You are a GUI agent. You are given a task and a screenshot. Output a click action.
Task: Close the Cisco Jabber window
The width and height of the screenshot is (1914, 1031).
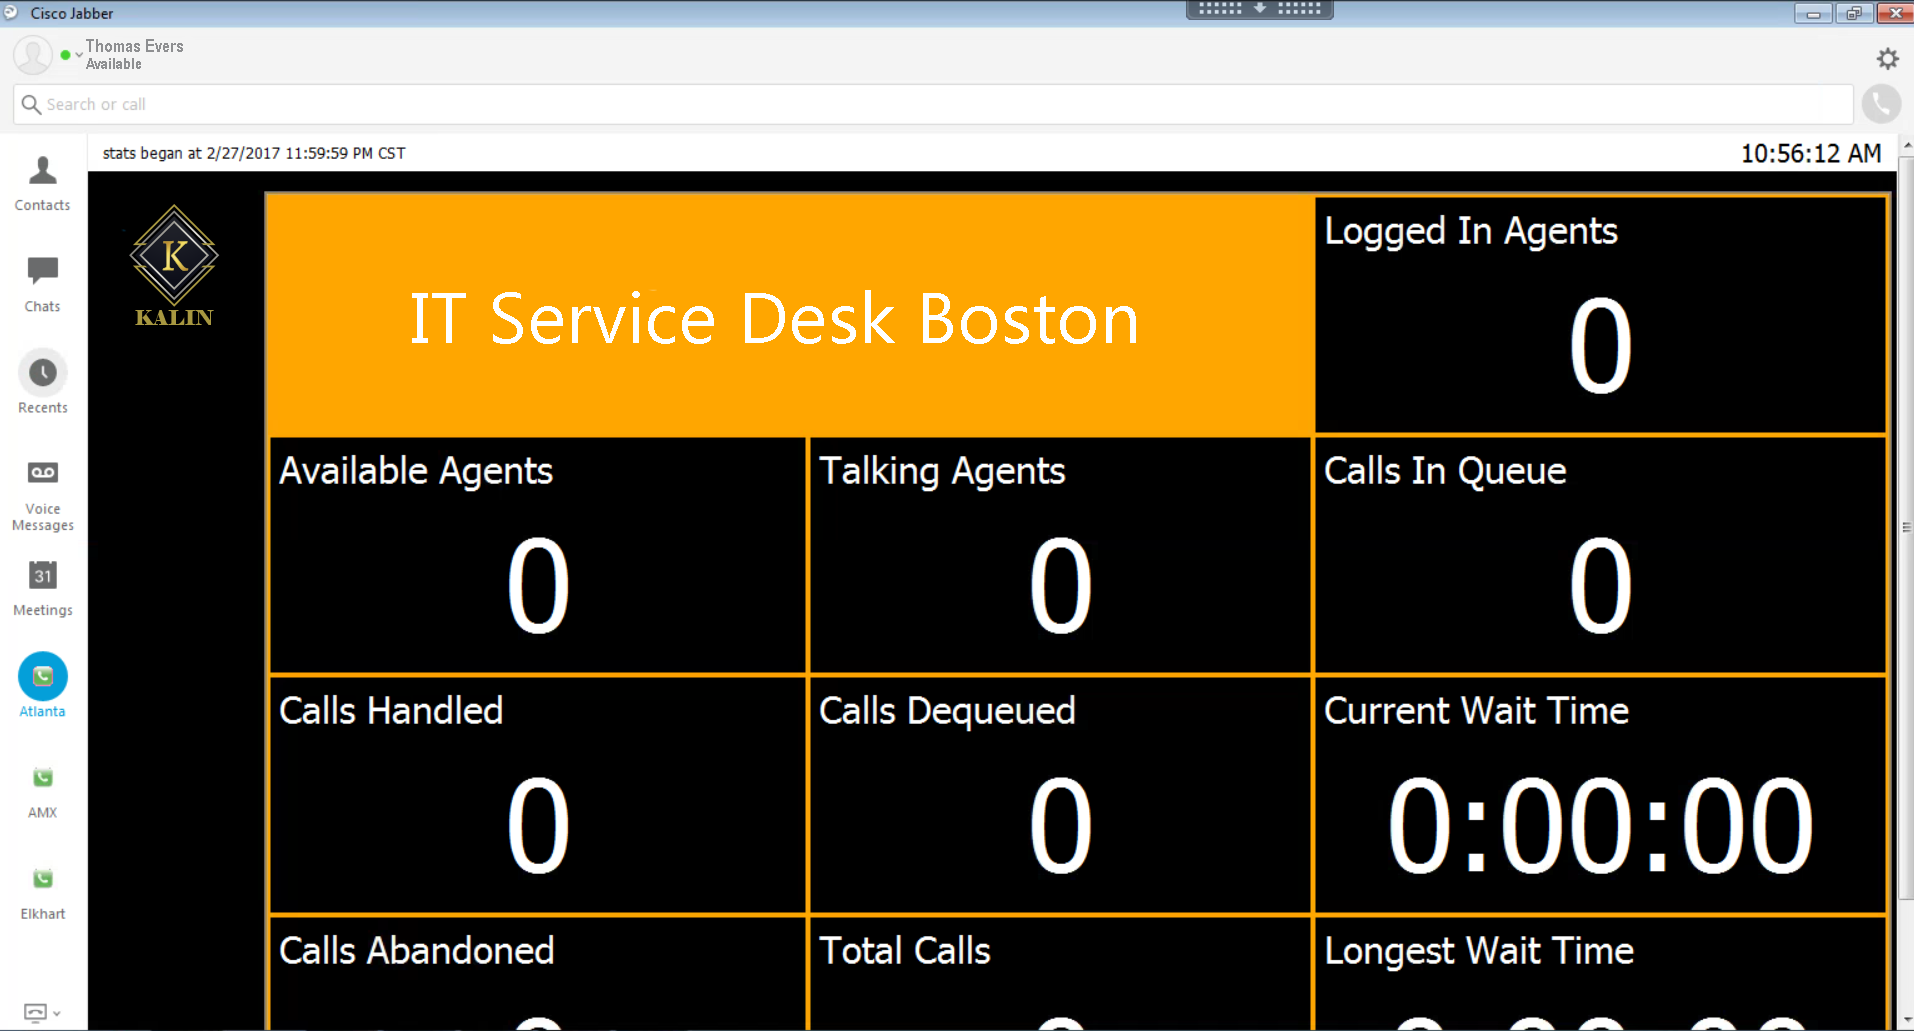point(1894,13)
